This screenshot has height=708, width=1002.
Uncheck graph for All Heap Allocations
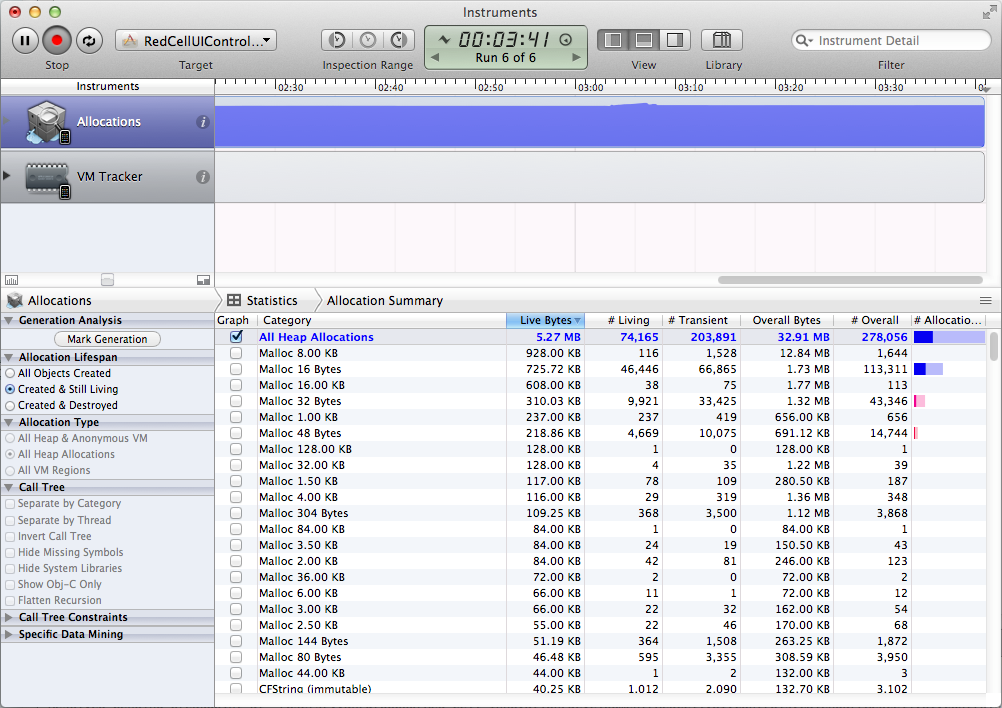tap(236, 336)
